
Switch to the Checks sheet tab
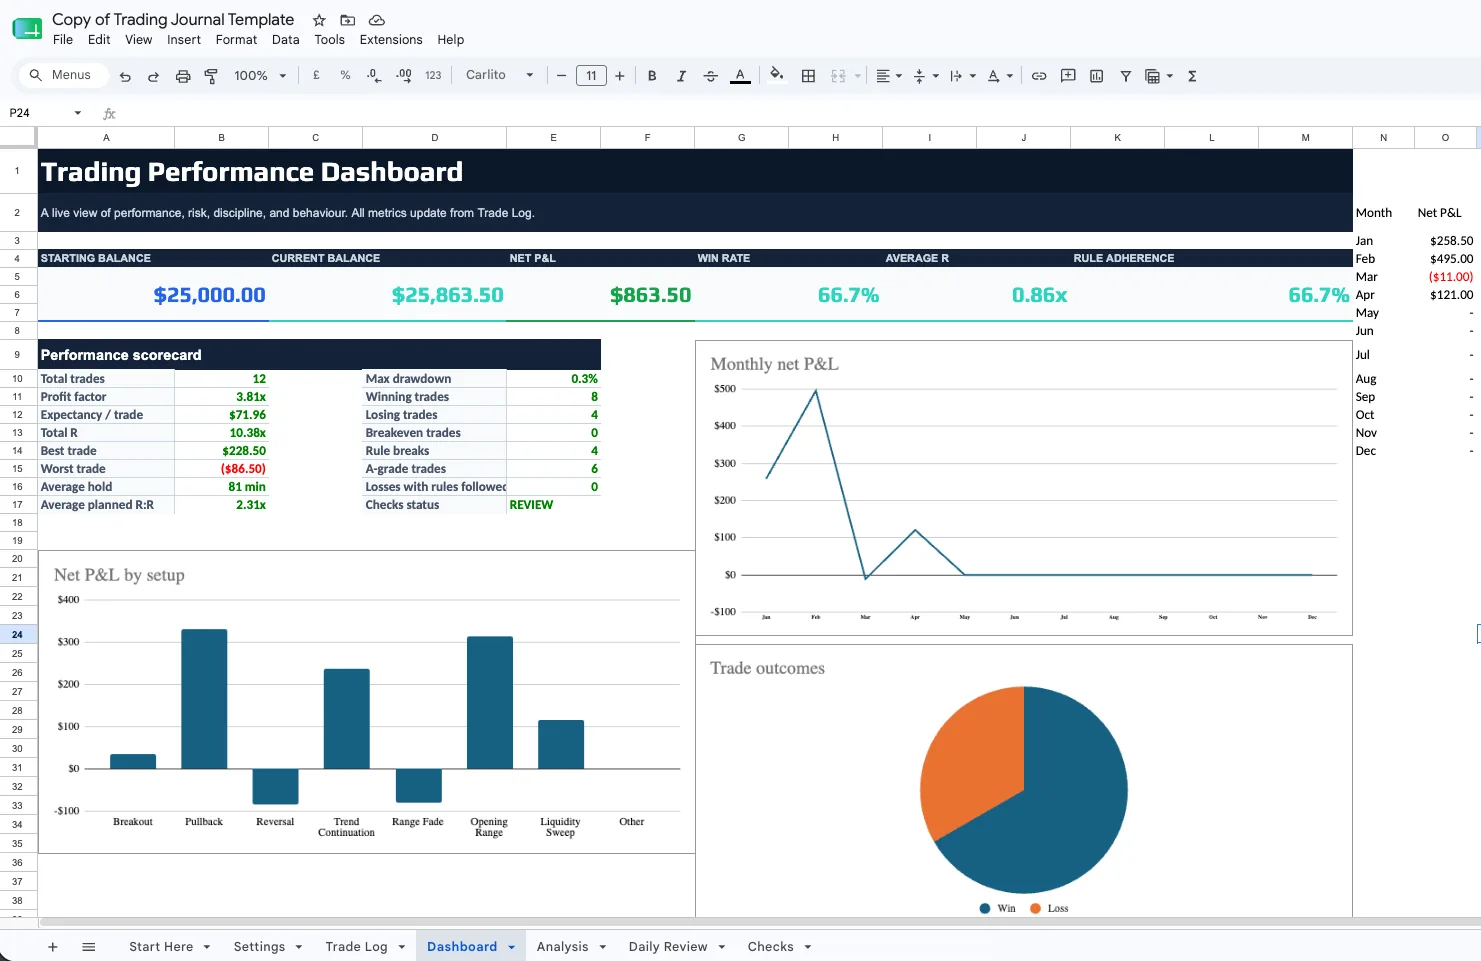tap(770, 947)
